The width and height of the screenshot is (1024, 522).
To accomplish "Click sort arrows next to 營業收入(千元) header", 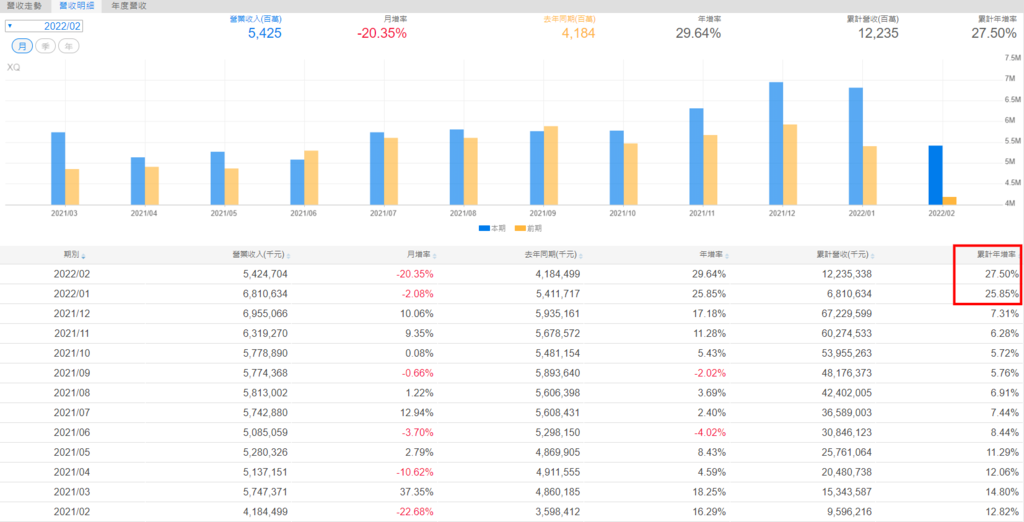I will tap(288, 255).
